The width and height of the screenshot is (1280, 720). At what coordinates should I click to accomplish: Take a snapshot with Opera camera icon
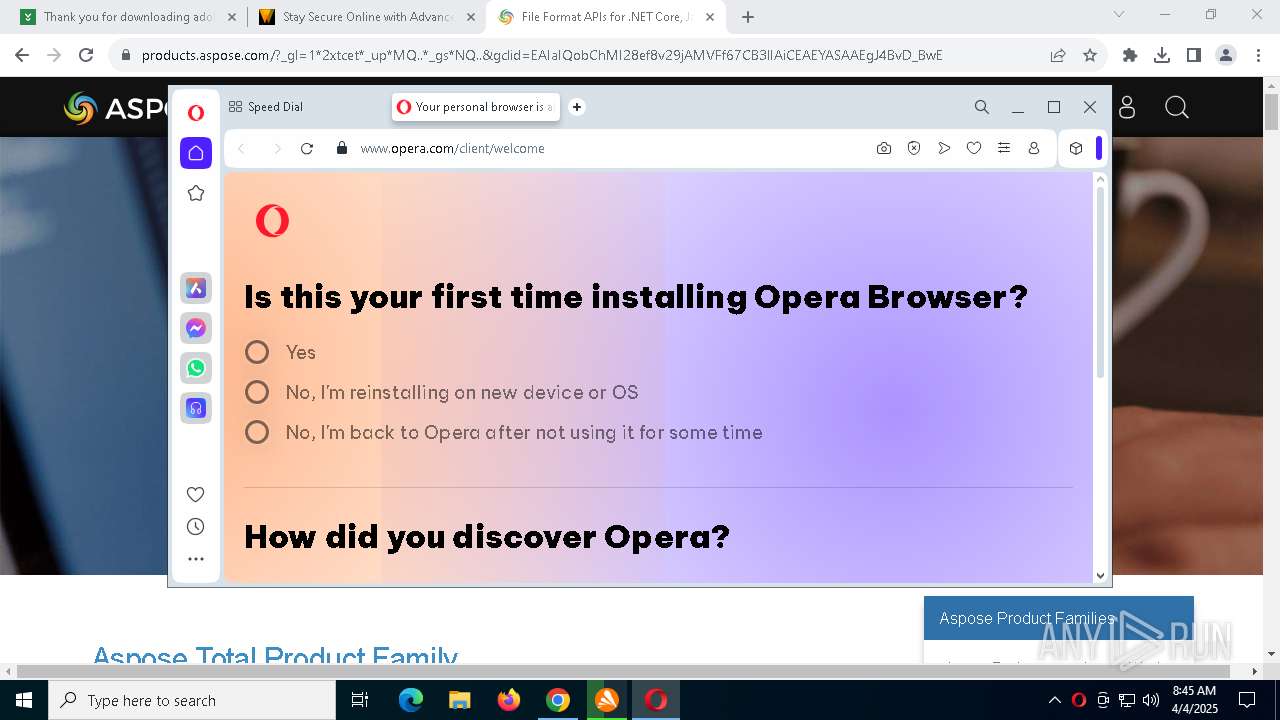[884, 148]
